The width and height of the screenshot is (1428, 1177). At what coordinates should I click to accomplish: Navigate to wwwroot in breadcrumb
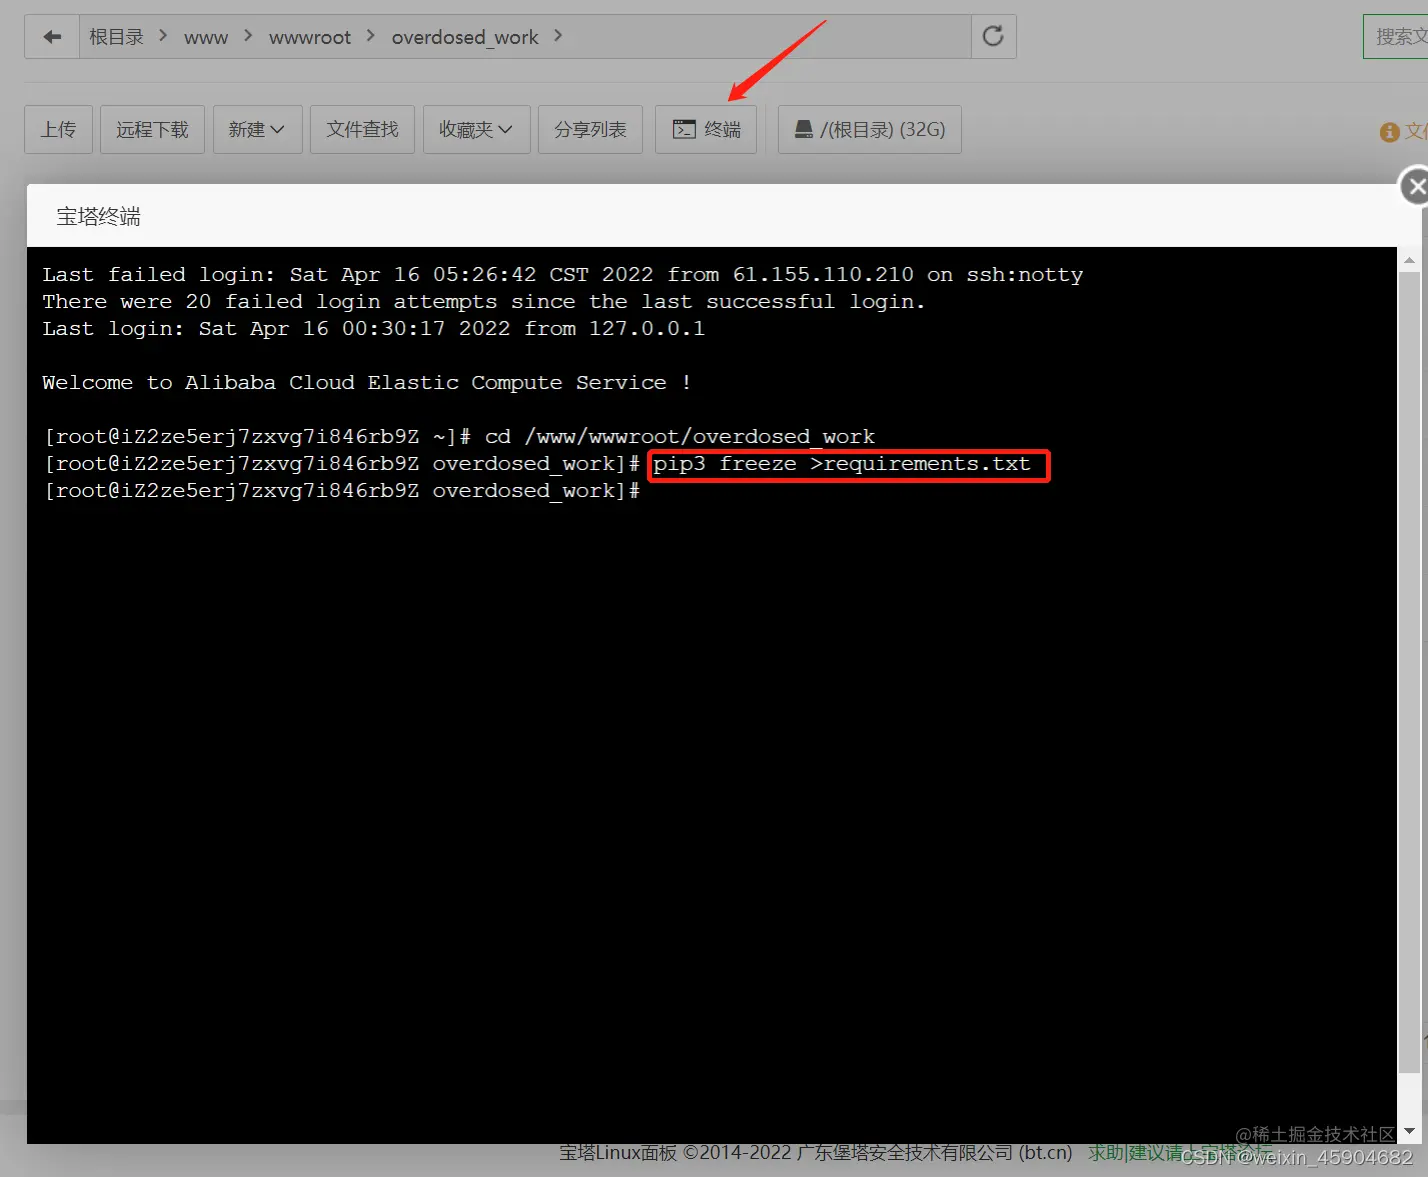coord(310,38)
